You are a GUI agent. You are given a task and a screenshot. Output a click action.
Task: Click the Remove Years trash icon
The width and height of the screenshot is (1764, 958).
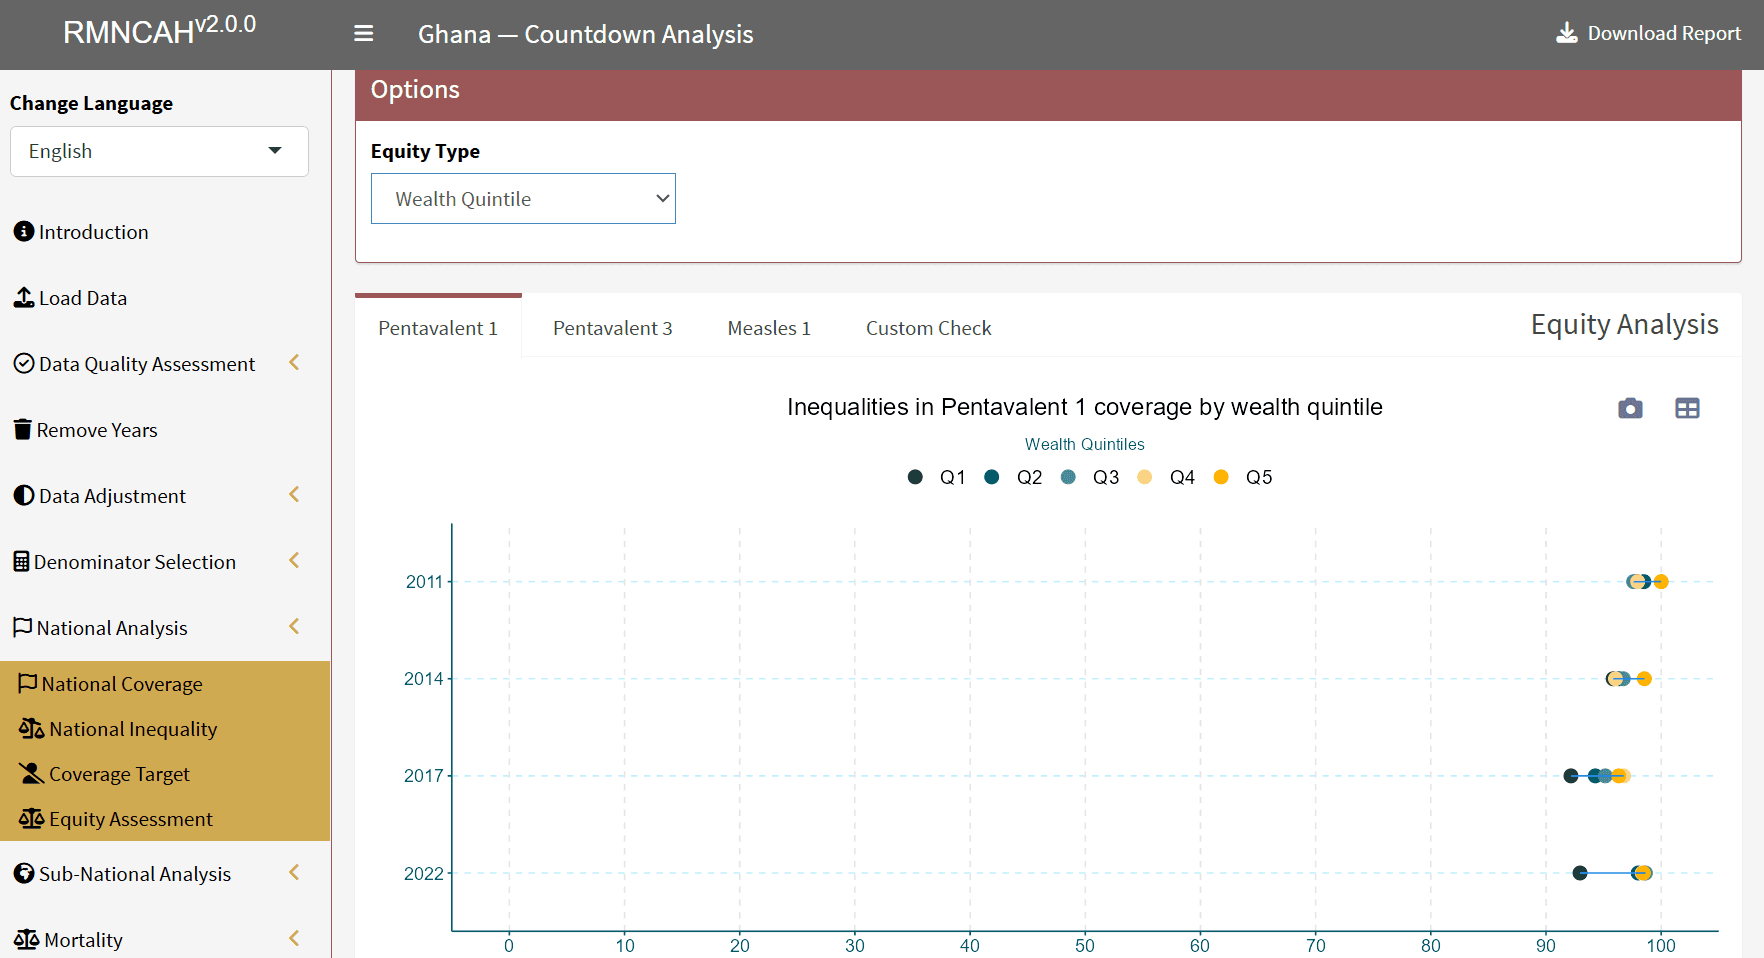click(23, 429)
